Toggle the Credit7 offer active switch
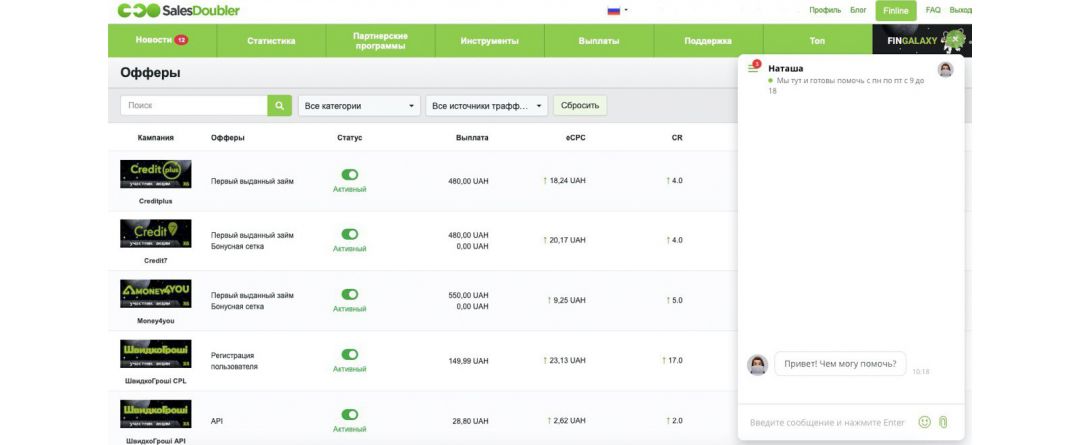Viewport: 1080px width, 445px height. (x=350, y=234)
